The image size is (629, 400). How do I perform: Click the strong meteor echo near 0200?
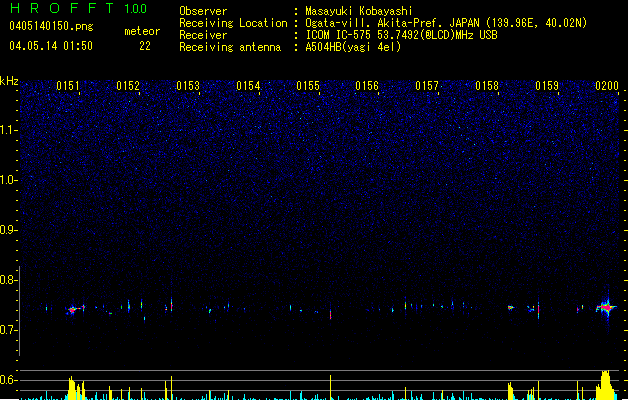coord(607,308)
